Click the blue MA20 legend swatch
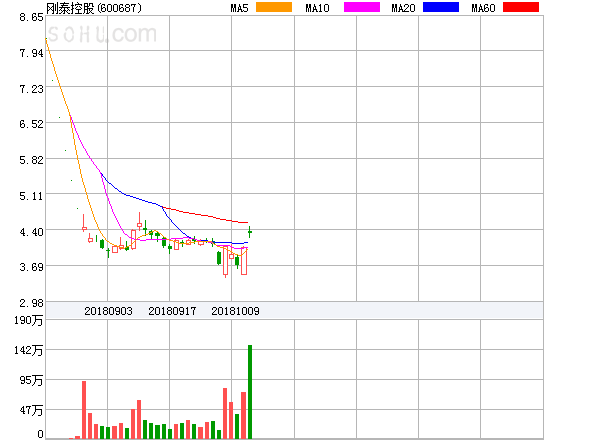This screenshot has width=600, height=440. pyautogui.click(x=441, y=7)
